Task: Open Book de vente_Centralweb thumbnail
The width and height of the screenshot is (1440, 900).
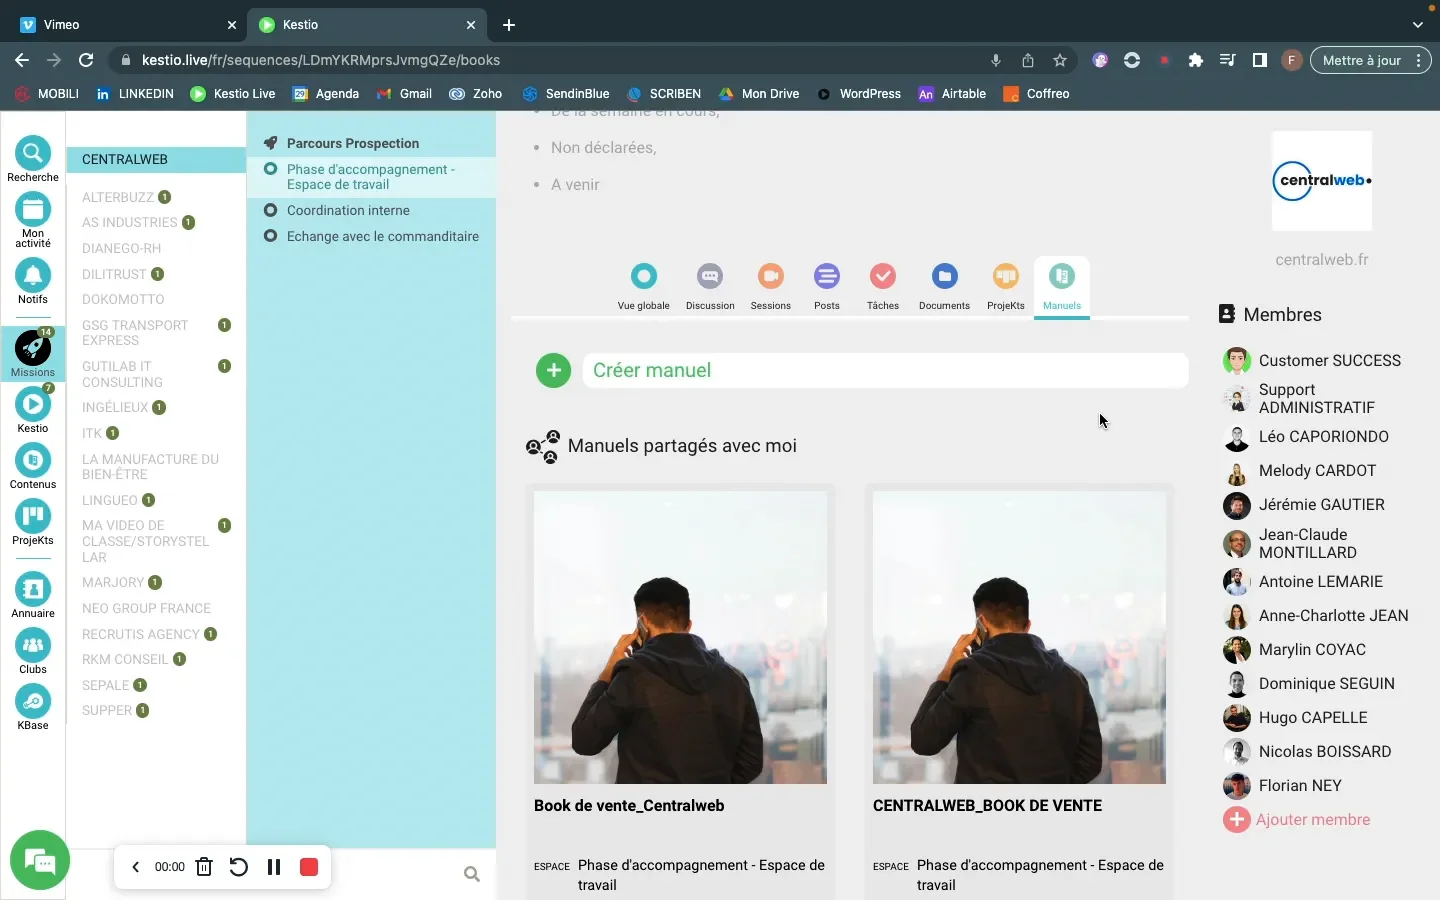Action: [x=680, y=637]
